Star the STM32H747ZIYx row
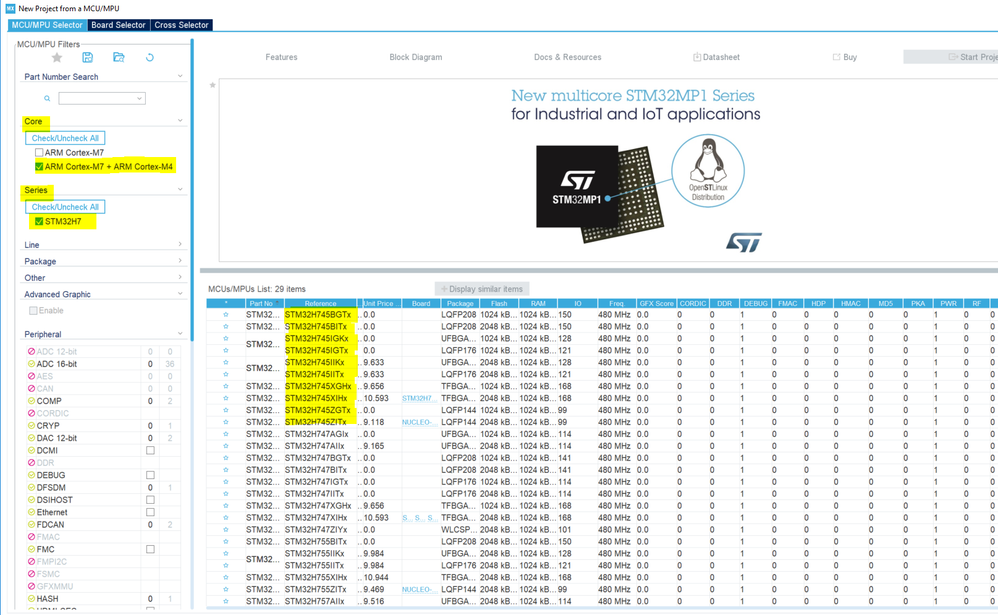Image resolution: width=998 pixels, height=615 pixels. tap(225, 530)
